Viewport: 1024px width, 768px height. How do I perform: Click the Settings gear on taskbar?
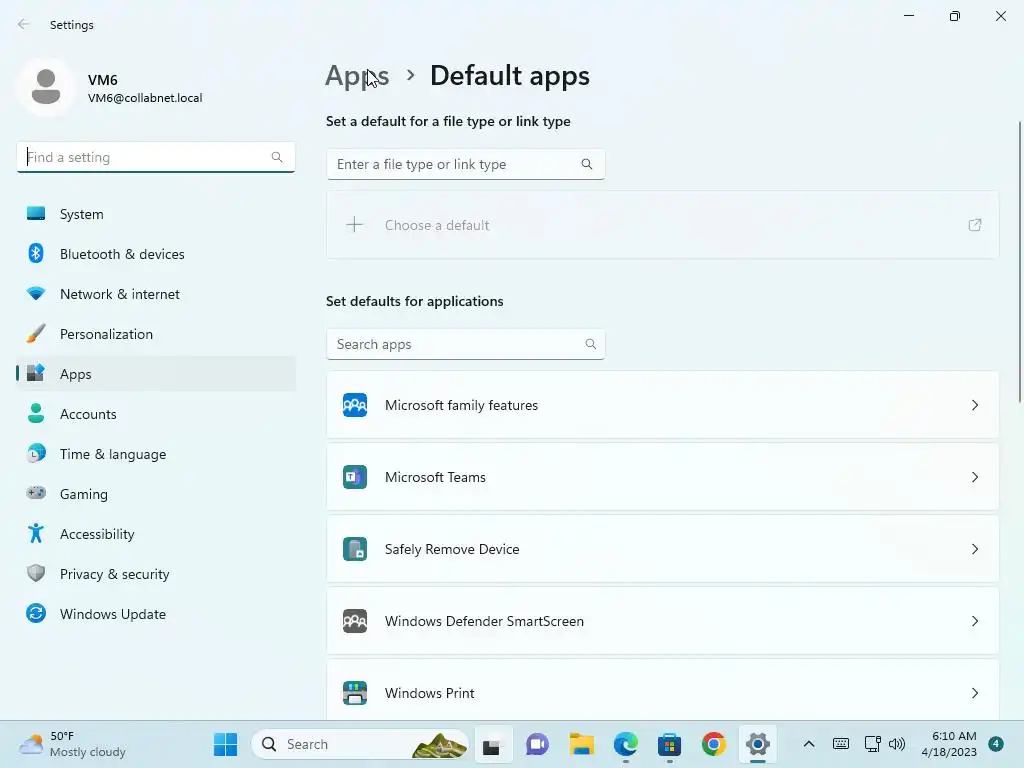(758, 744)
